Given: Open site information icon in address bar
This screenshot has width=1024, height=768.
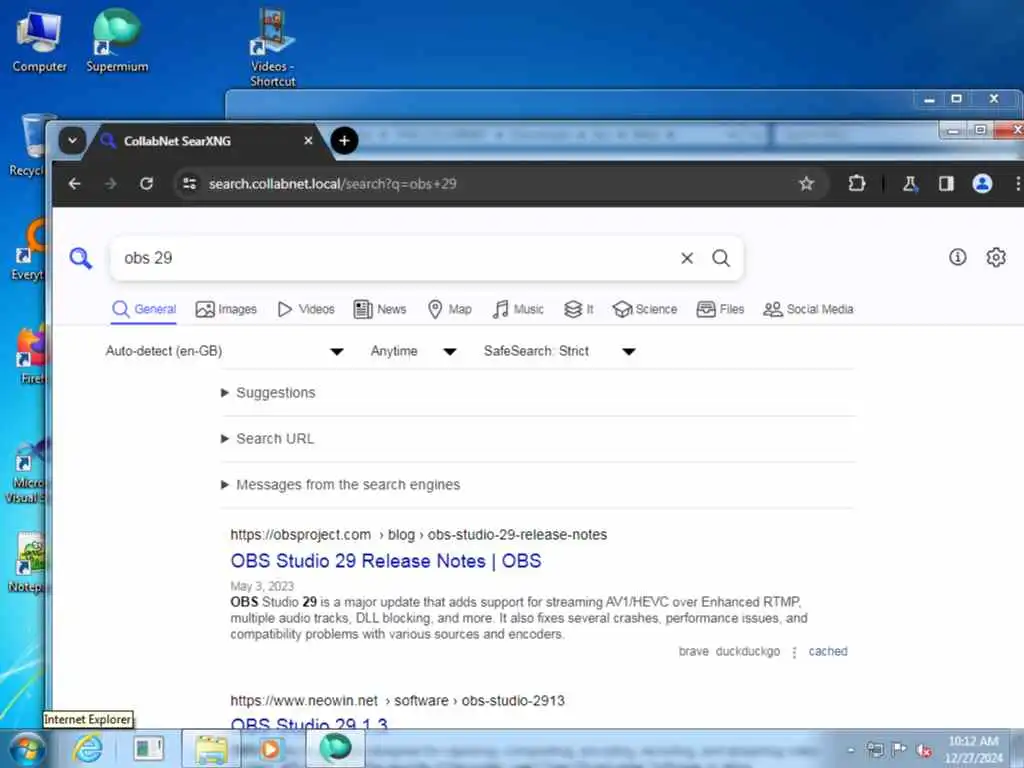Looking at the screenshot, I should click(x=189, y=184).
